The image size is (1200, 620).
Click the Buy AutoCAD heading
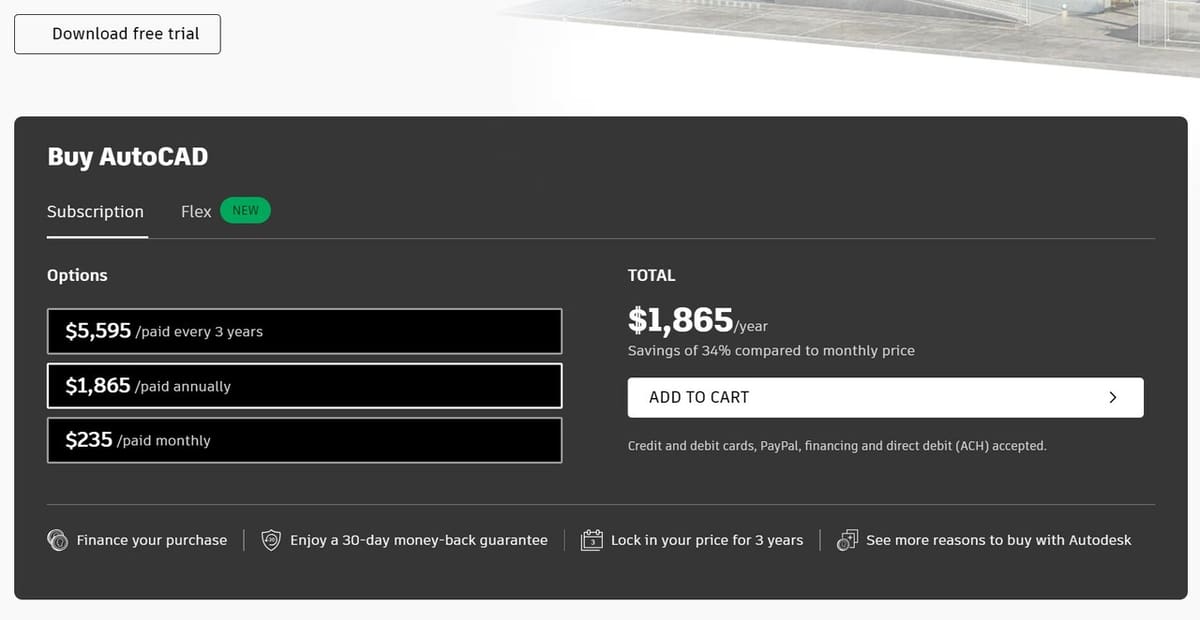click(127, 157)
